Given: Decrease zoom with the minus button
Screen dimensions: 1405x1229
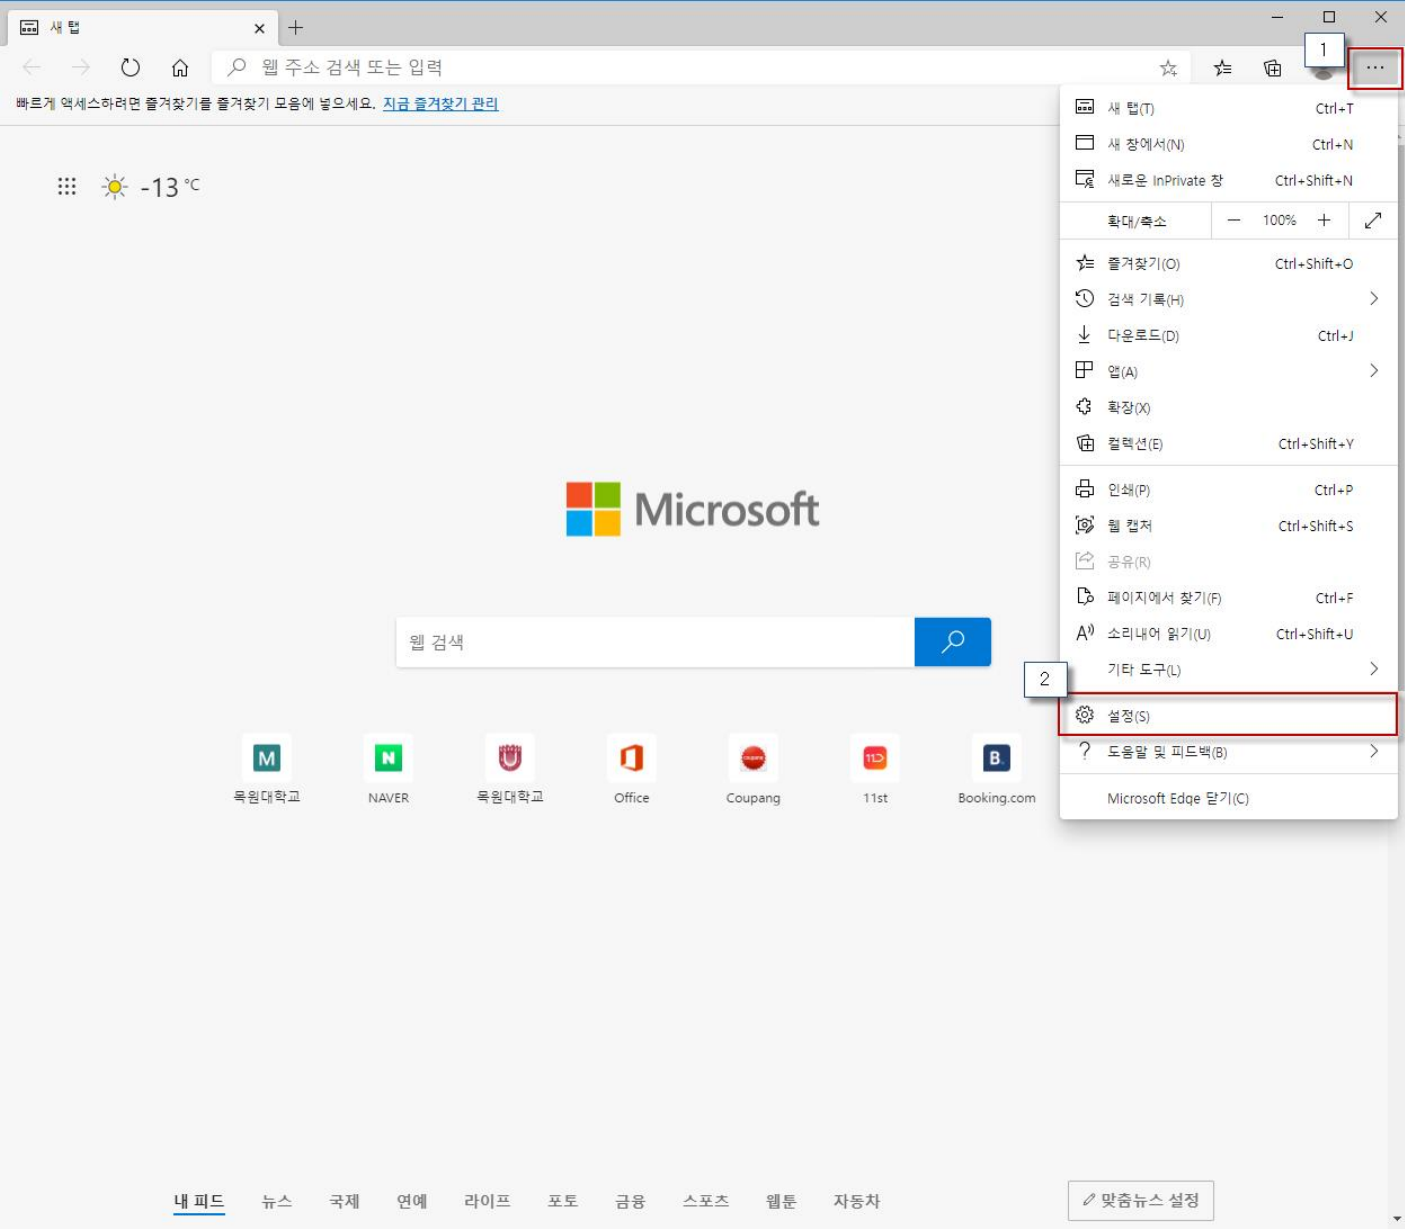Looking at the screenshot, I should 1234,220.
